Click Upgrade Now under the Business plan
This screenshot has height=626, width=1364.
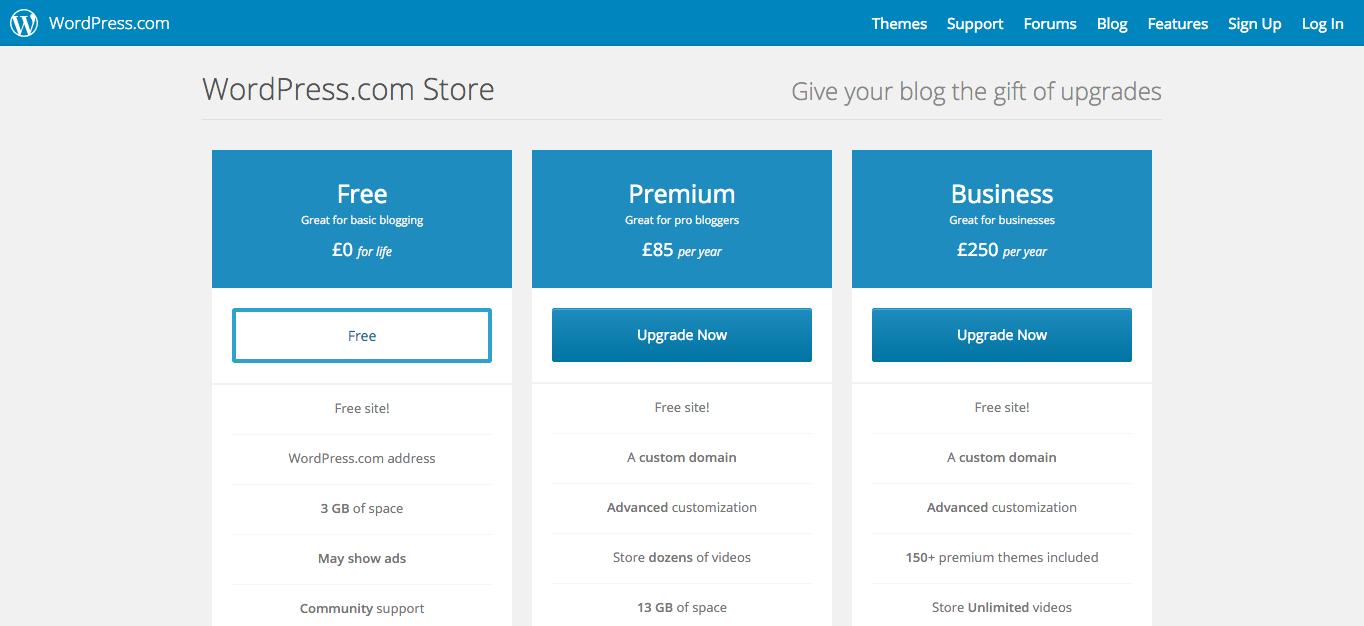click(x=1001, y=334)
